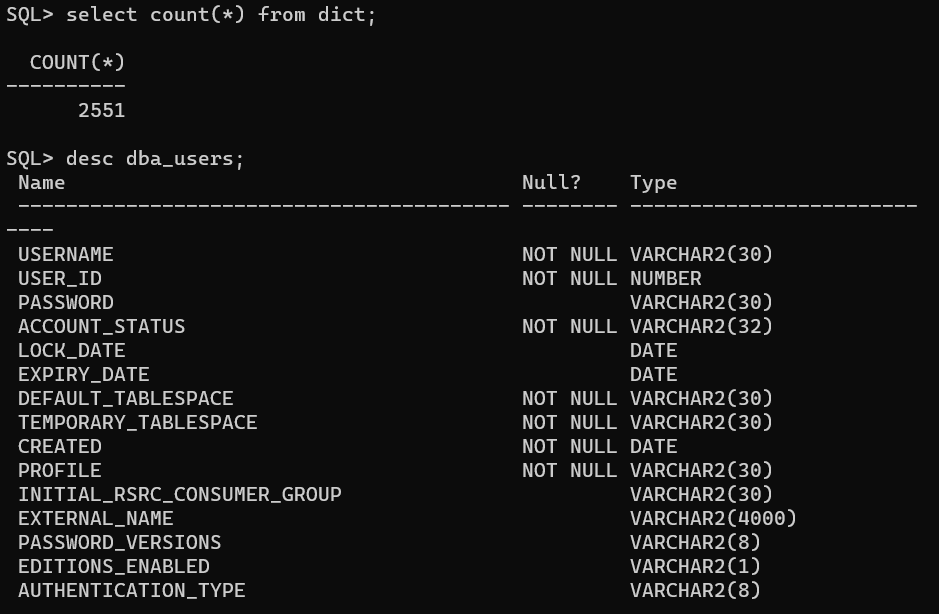Click INITIAL_RSRC_CONSUMER_GROUP text

click(180, 494)
